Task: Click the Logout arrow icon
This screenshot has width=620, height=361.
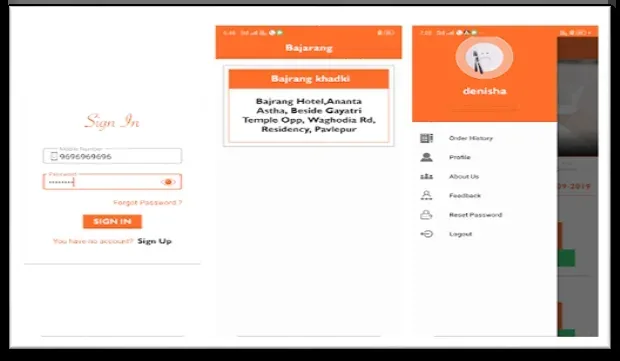Action: coord(426,234)
